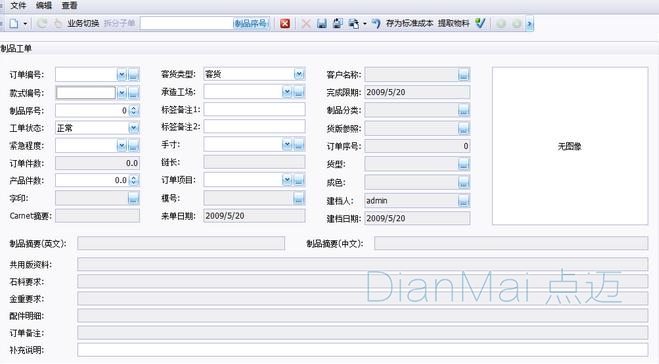Click the 补充说明 input field
The width and height of the screenshot is (659, 364).
(x=363, y=350)
